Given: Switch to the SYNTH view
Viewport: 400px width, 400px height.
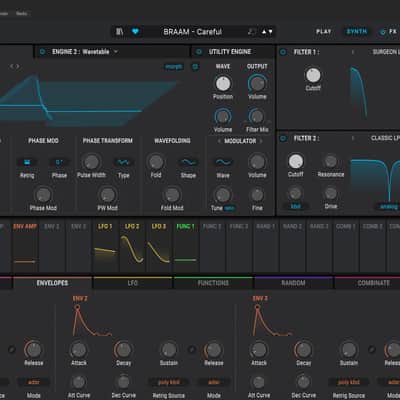Looking at the screenshot, I should pos(357,32).
